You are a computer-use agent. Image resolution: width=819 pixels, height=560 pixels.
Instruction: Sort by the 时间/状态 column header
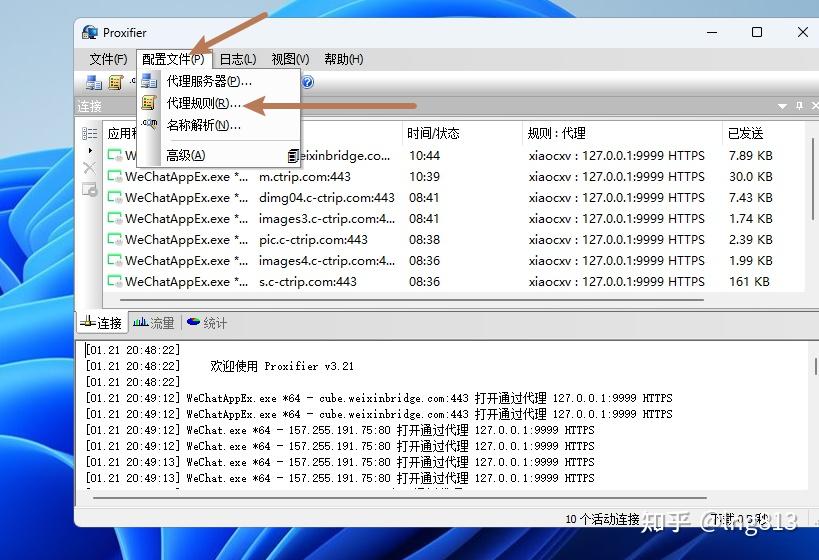click(462, 133)
